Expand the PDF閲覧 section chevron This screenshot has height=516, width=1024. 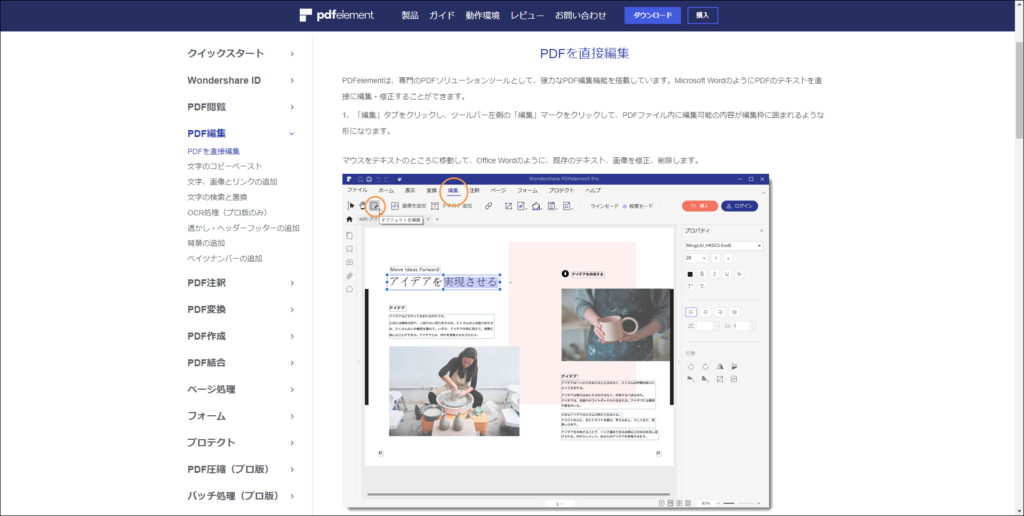click(292, 107)
